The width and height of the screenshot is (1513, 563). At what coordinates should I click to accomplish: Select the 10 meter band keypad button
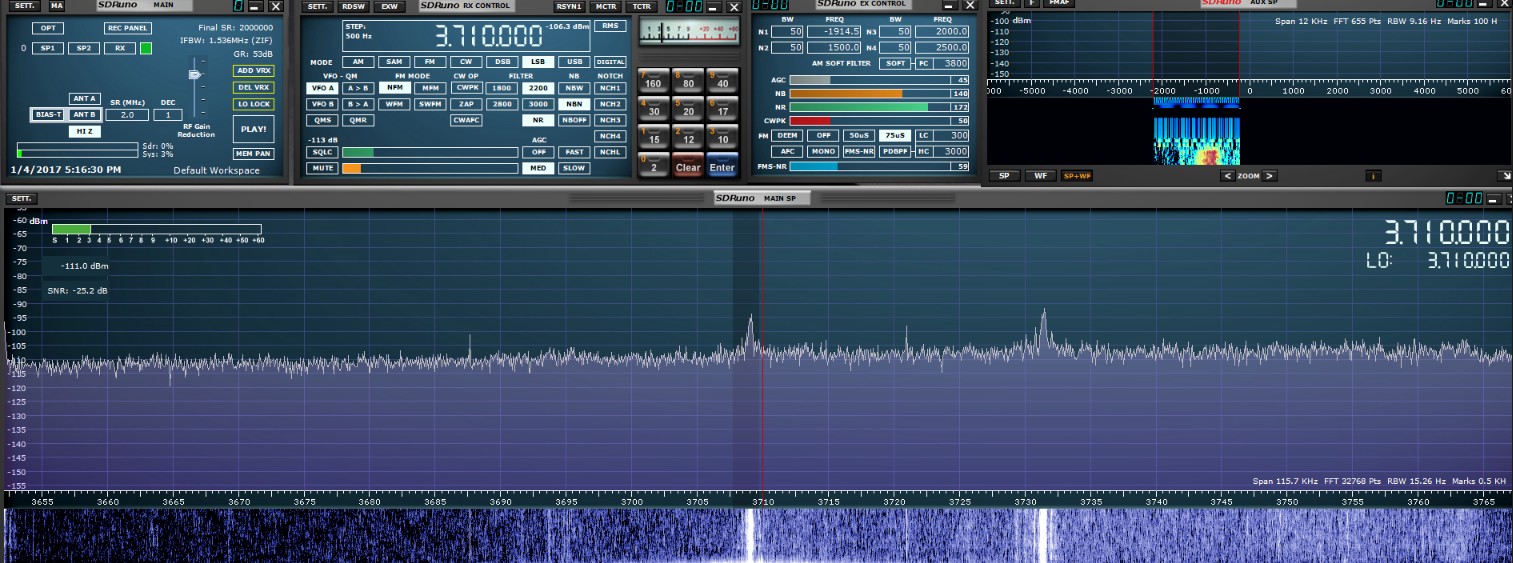click(721, 137)
